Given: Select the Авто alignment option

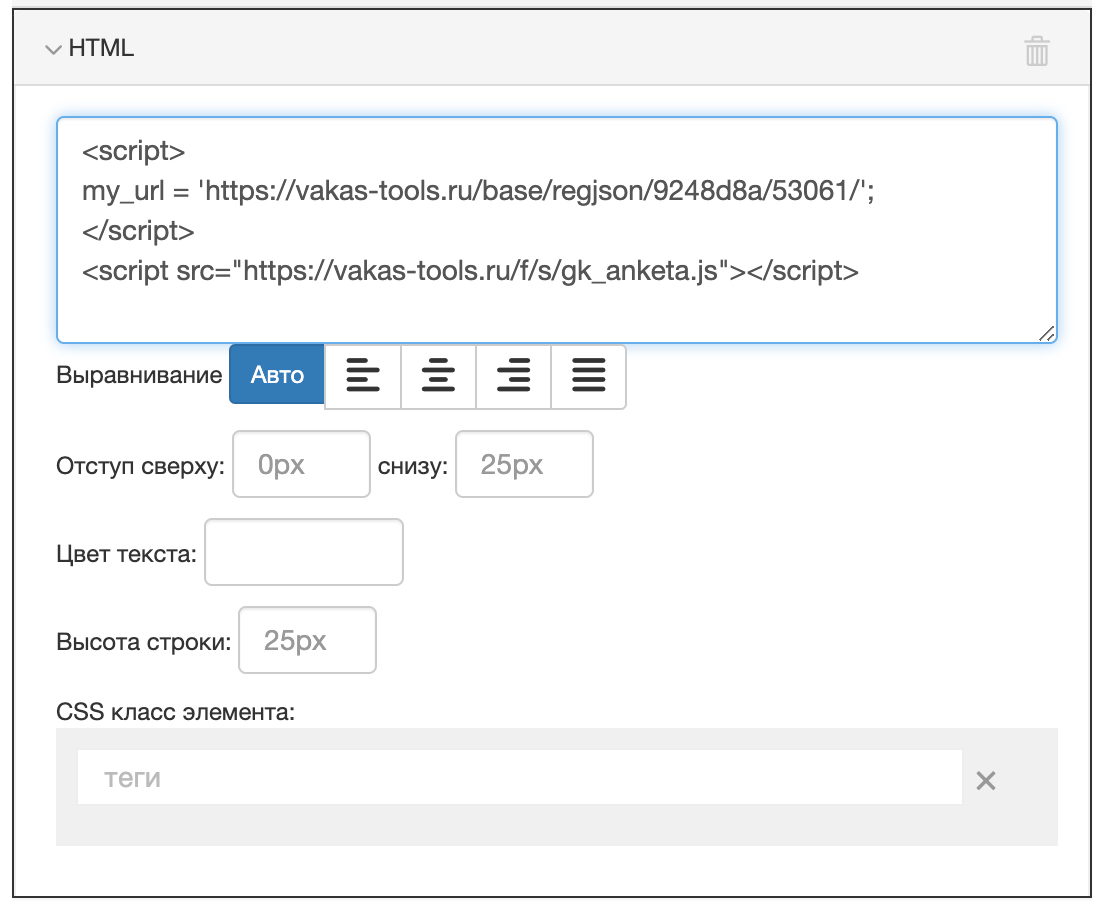Looking at the screenshot, I should coord(277,375).
